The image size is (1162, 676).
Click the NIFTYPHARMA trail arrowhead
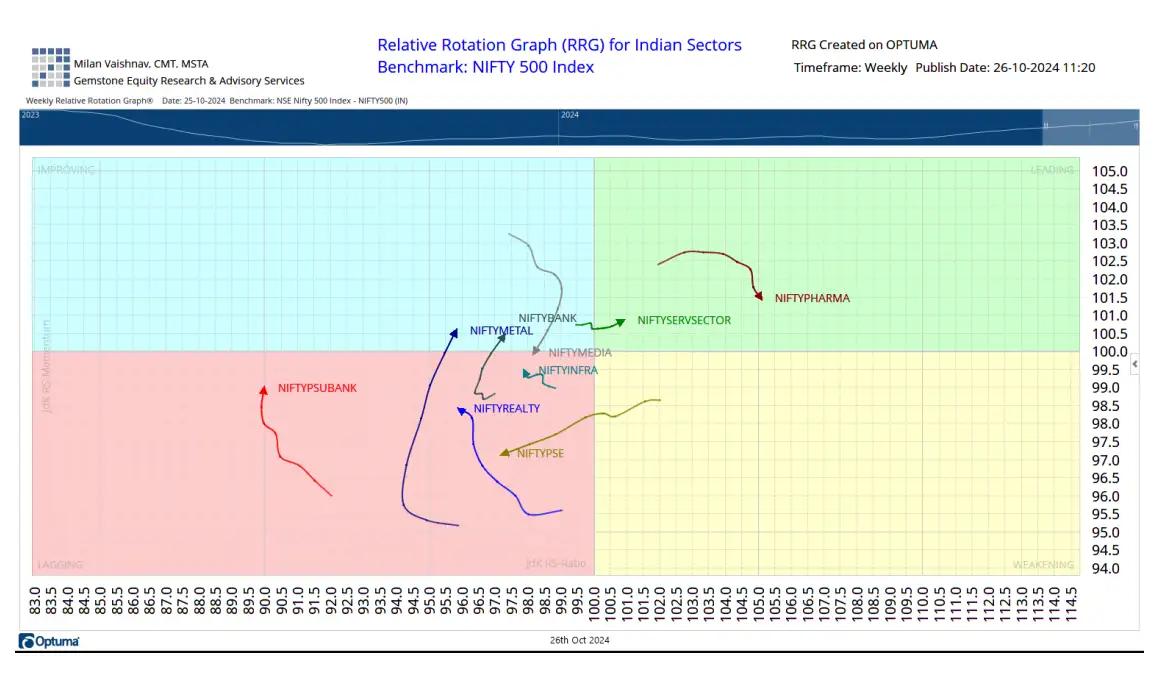coord(759,297)
